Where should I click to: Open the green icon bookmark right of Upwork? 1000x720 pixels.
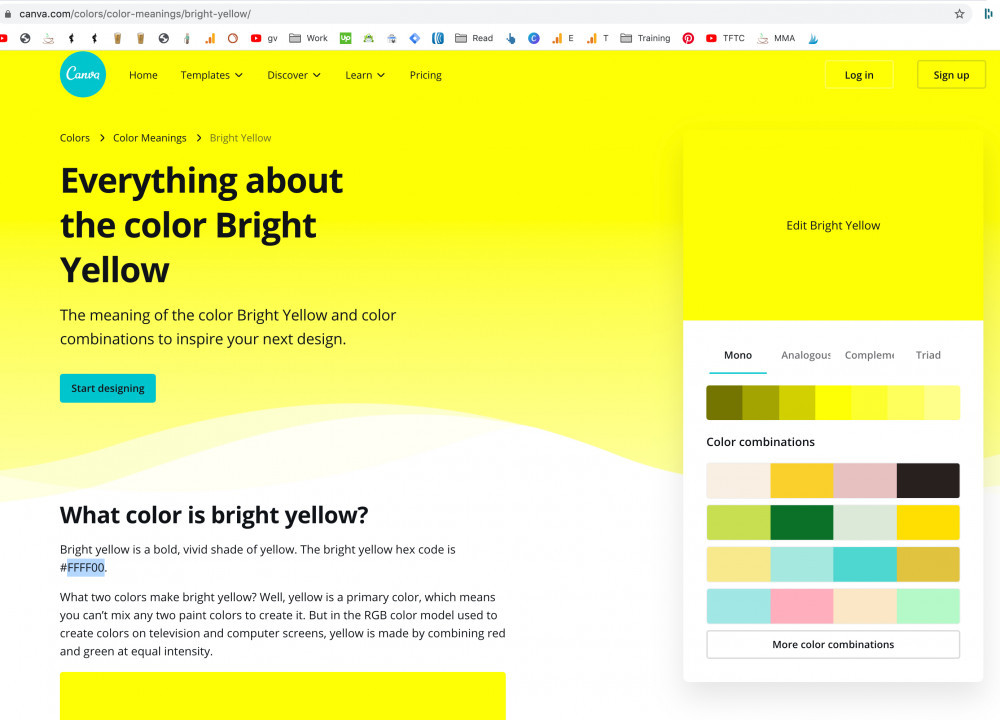click(369, 38)
